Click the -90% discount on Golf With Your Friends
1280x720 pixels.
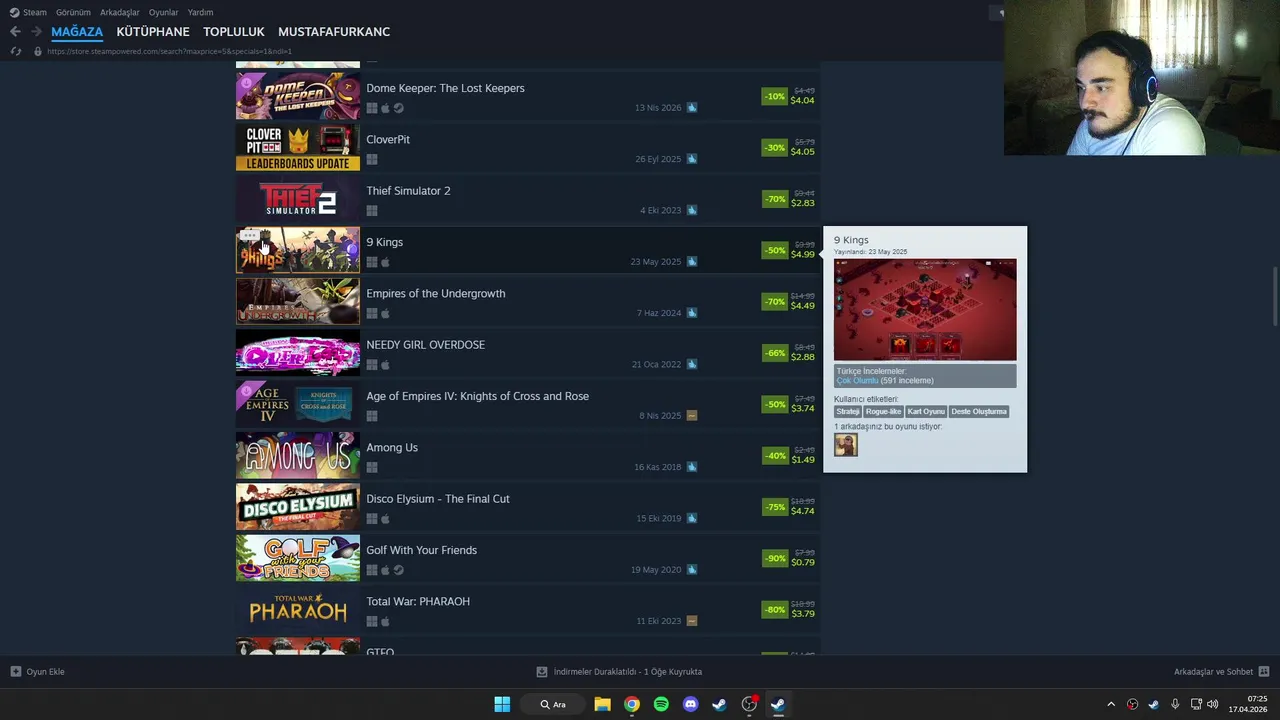pyautogui.click(x=775, y=558)
